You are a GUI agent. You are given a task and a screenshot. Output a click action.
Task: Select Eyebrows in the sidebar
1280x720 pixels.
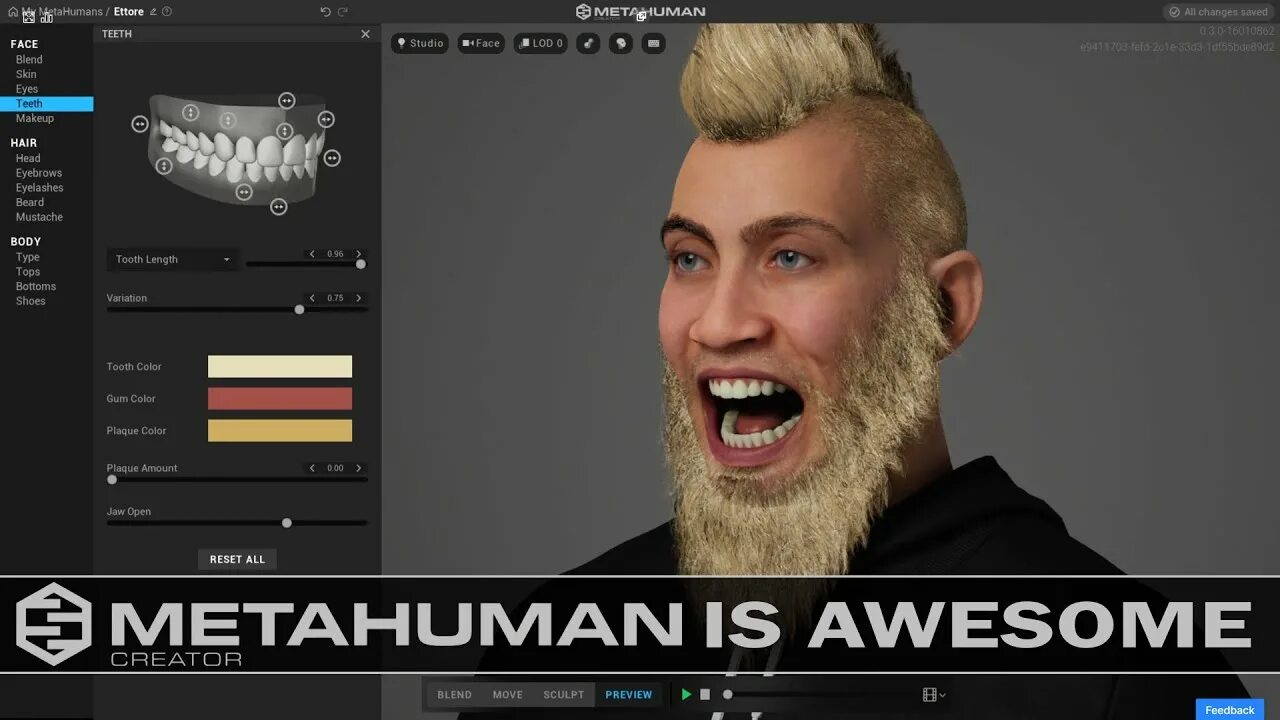(x=39, y=173)
